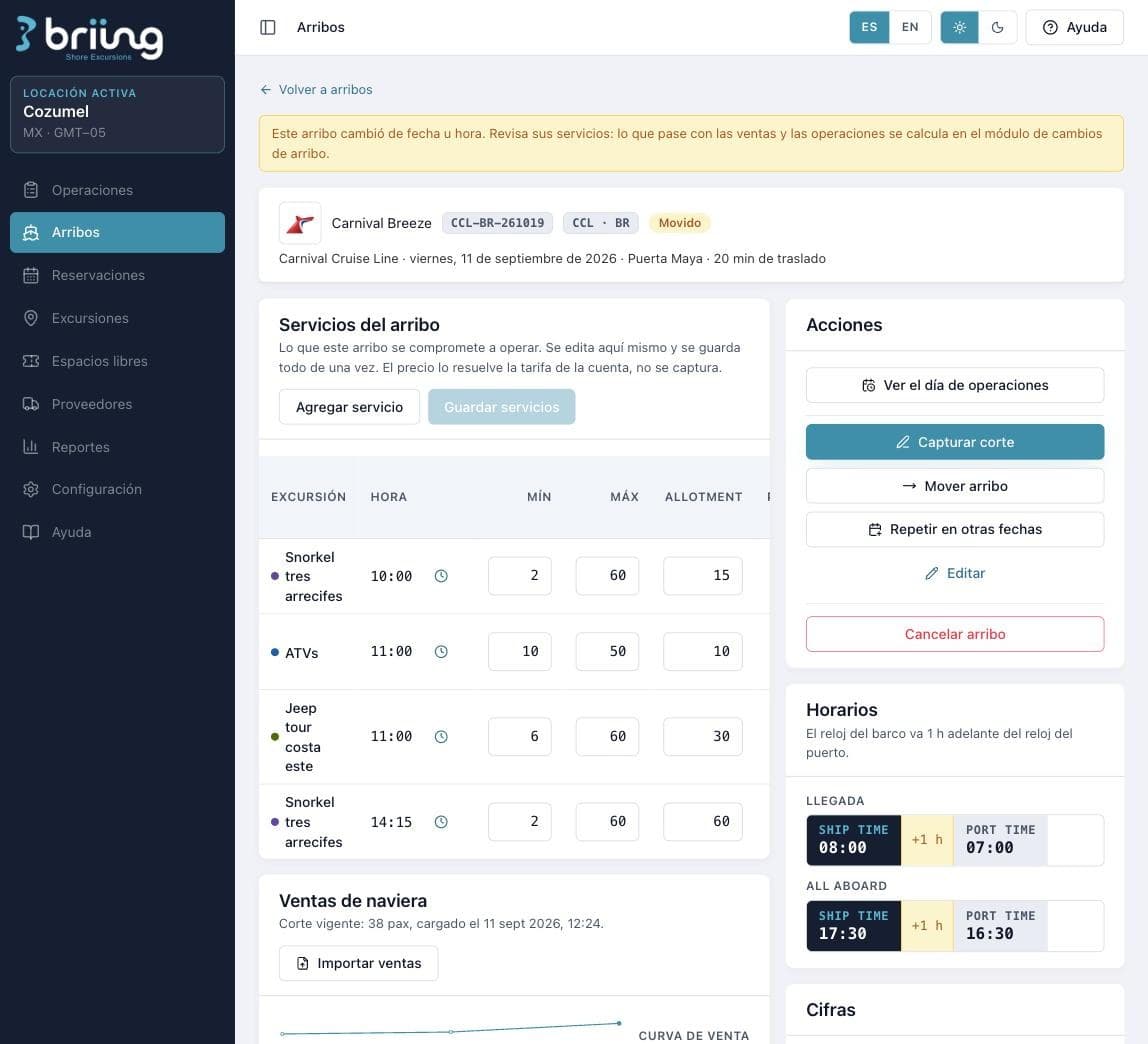Viewport: 1148px width, 1044px height.
Task: Edit Allotment field of Jeep tour row
Action: (703, 737)
